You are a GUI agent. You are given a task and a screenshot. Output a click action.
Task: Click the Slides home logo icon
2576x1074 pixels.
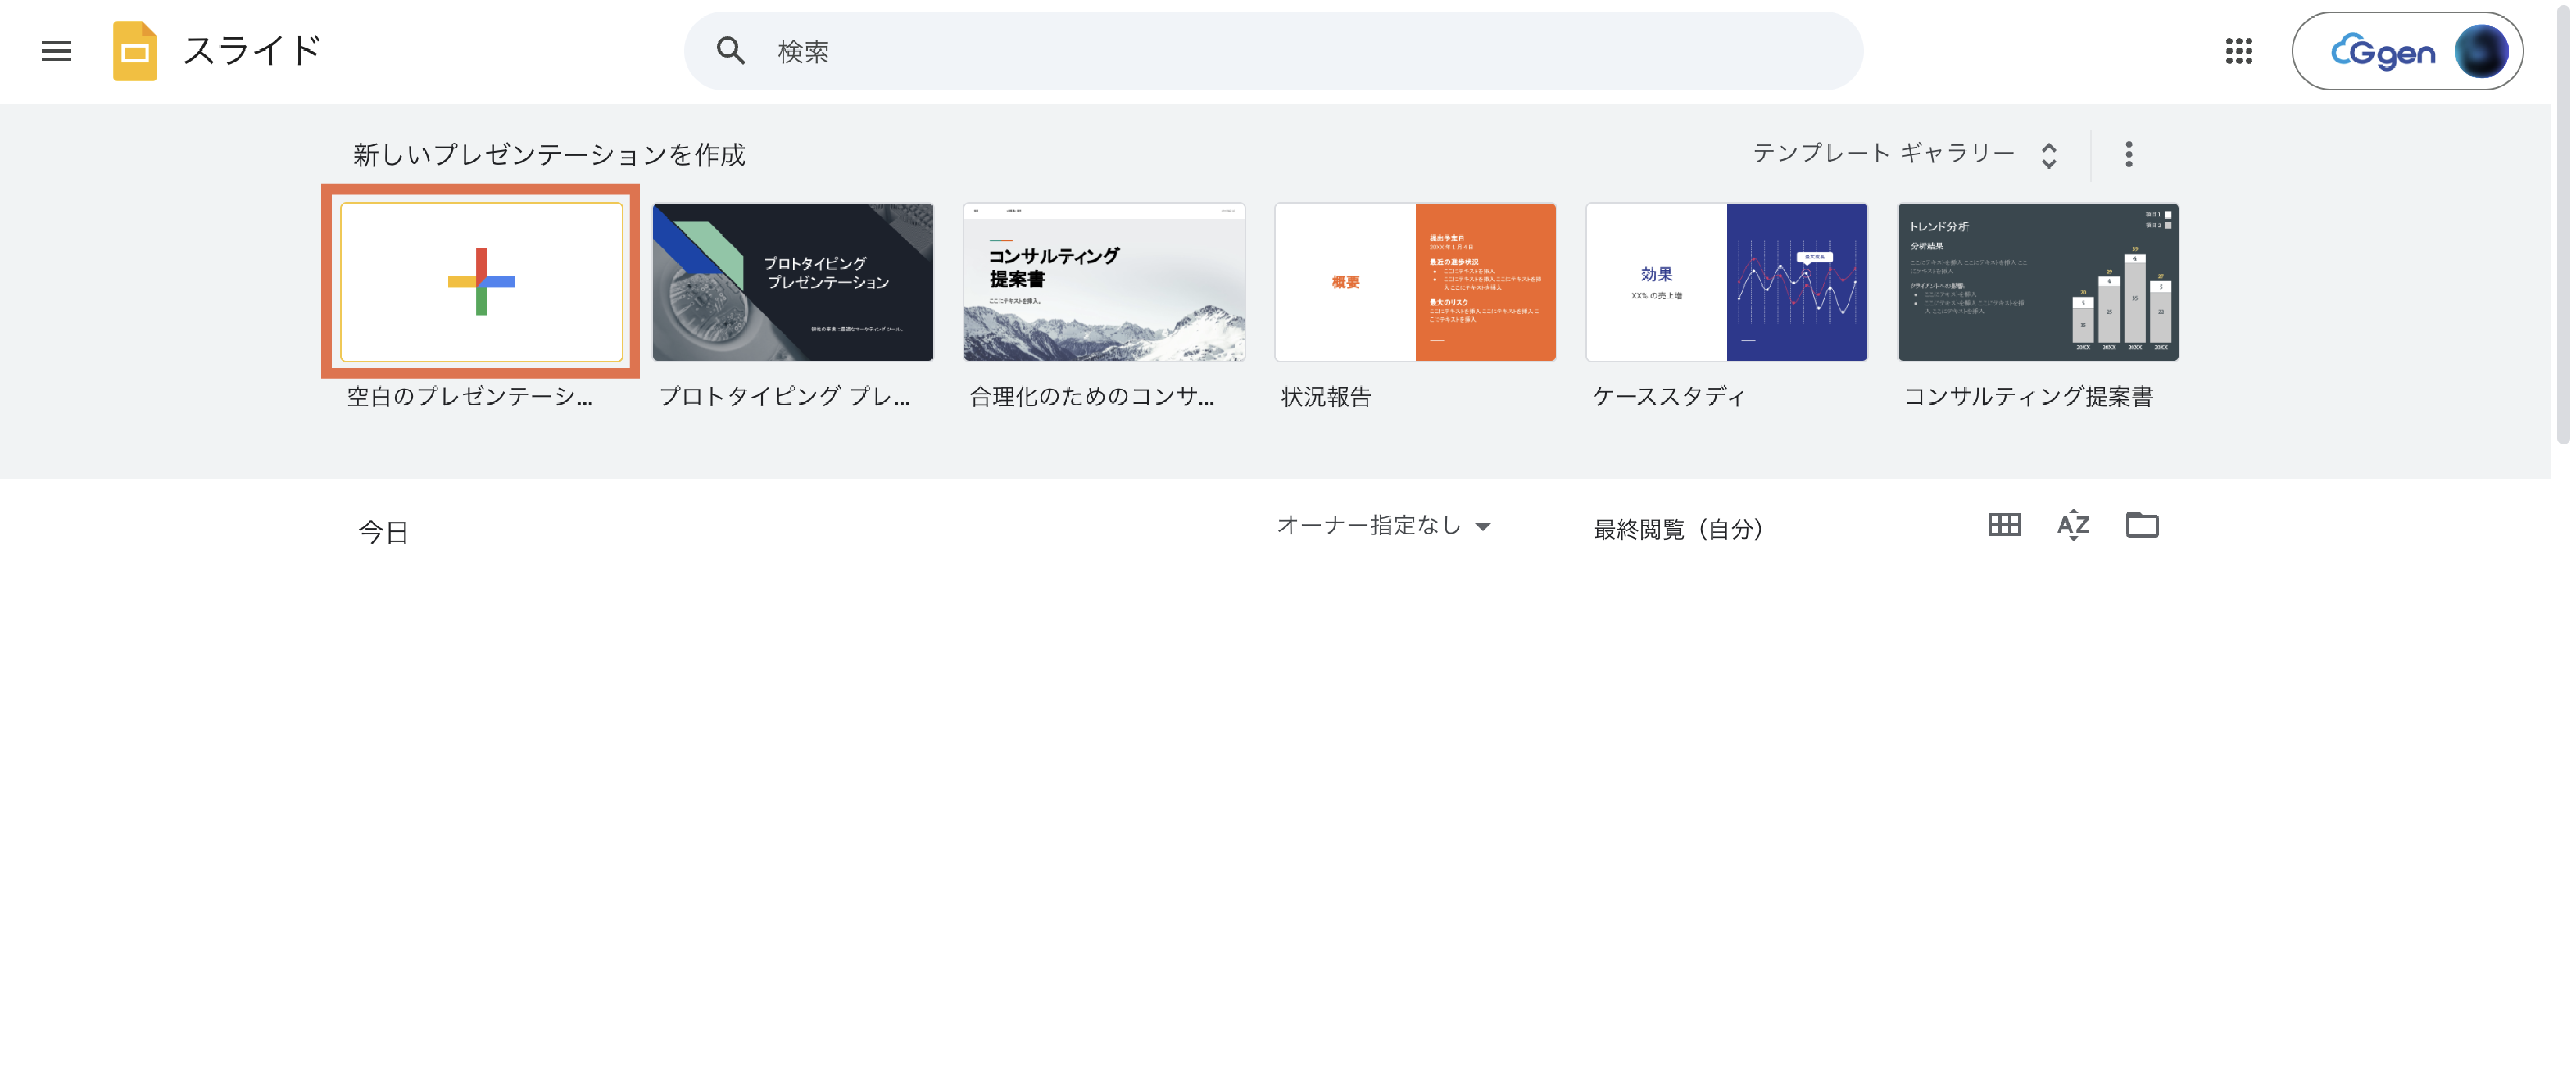click(x=135, y=51)
